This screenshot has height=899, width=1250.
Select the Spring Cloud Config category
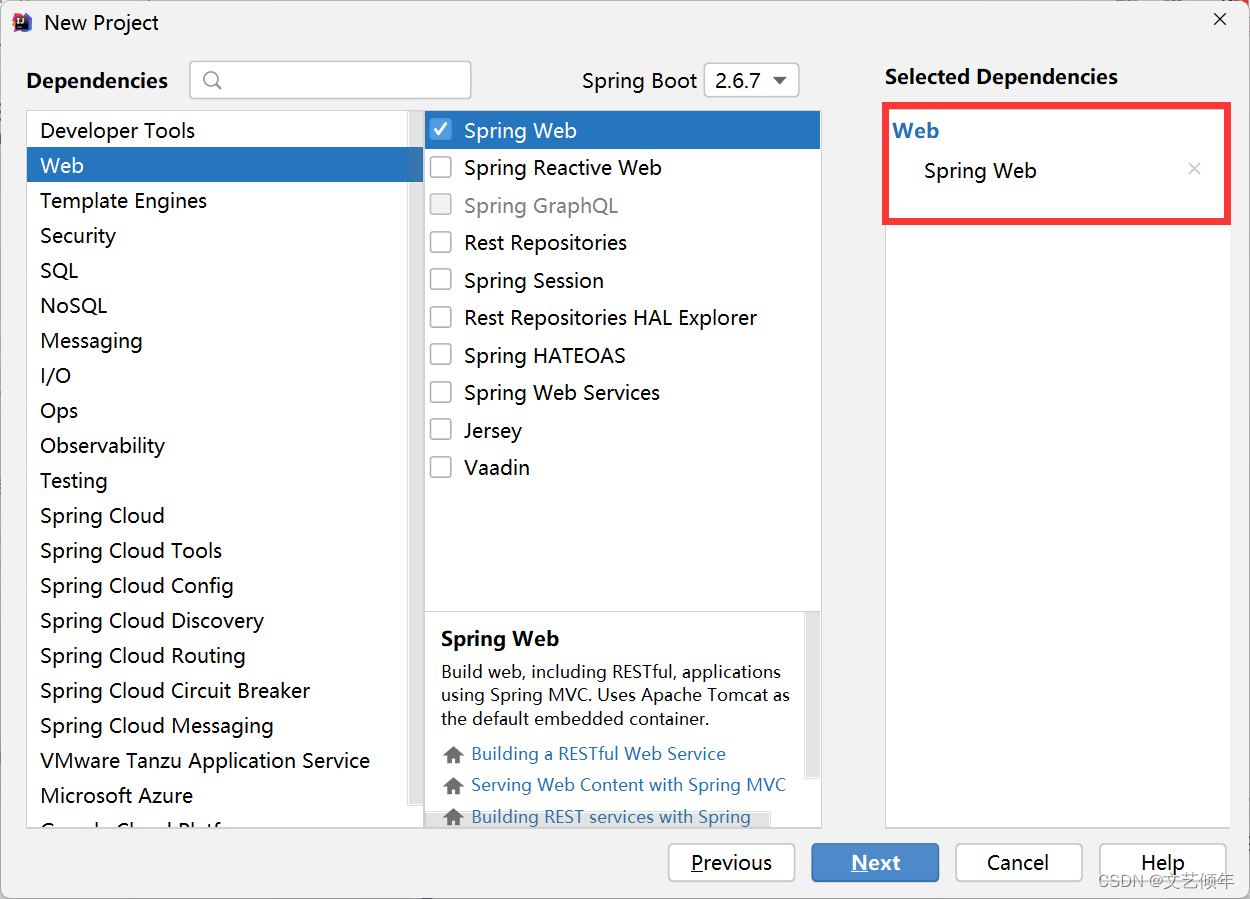tap(218, 585)
